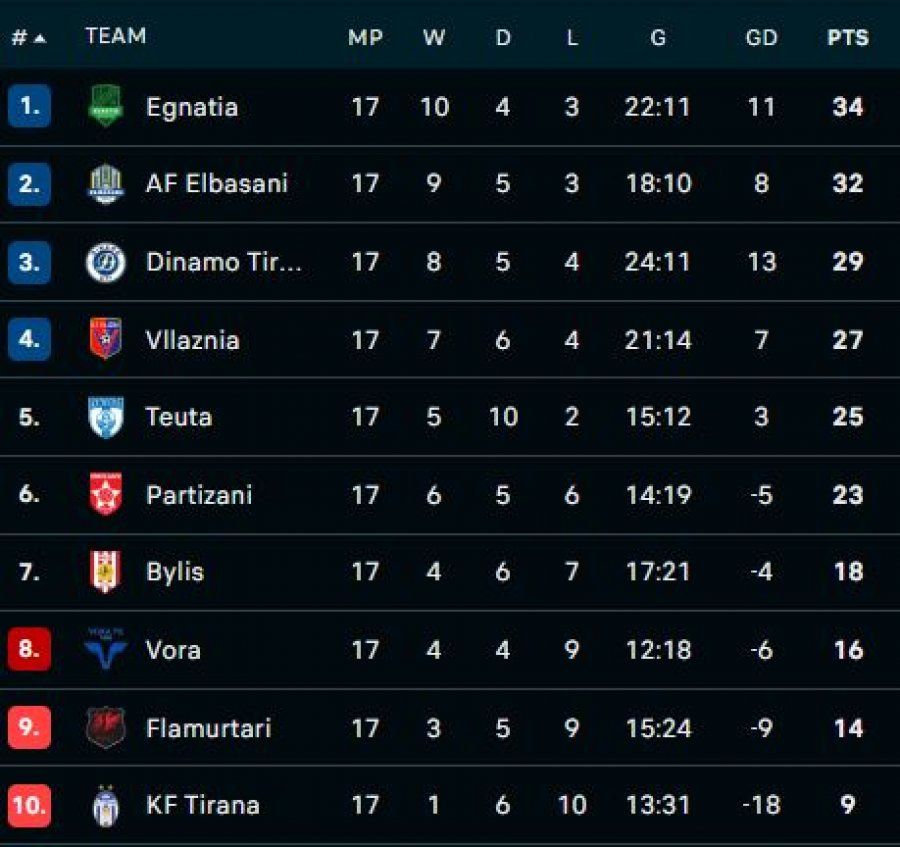Sort standings by GD column header
The height and width of the screenshot is (847, 900).
(761, 38)
